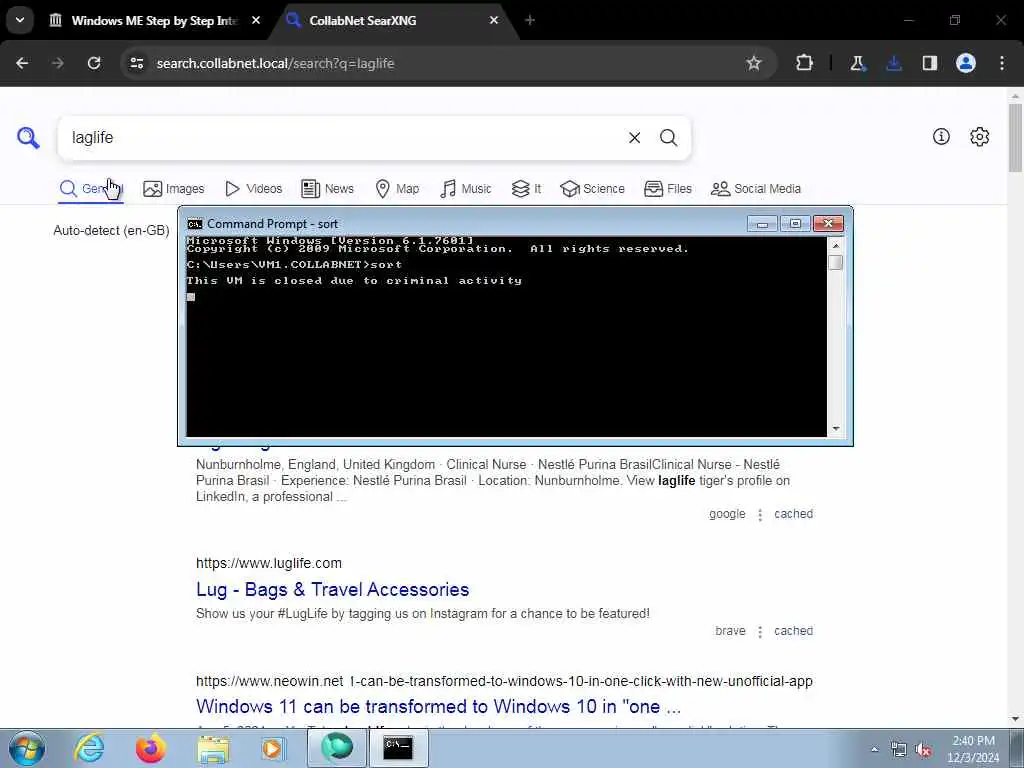
Task: Go back in browser
Action: [22, 63]
